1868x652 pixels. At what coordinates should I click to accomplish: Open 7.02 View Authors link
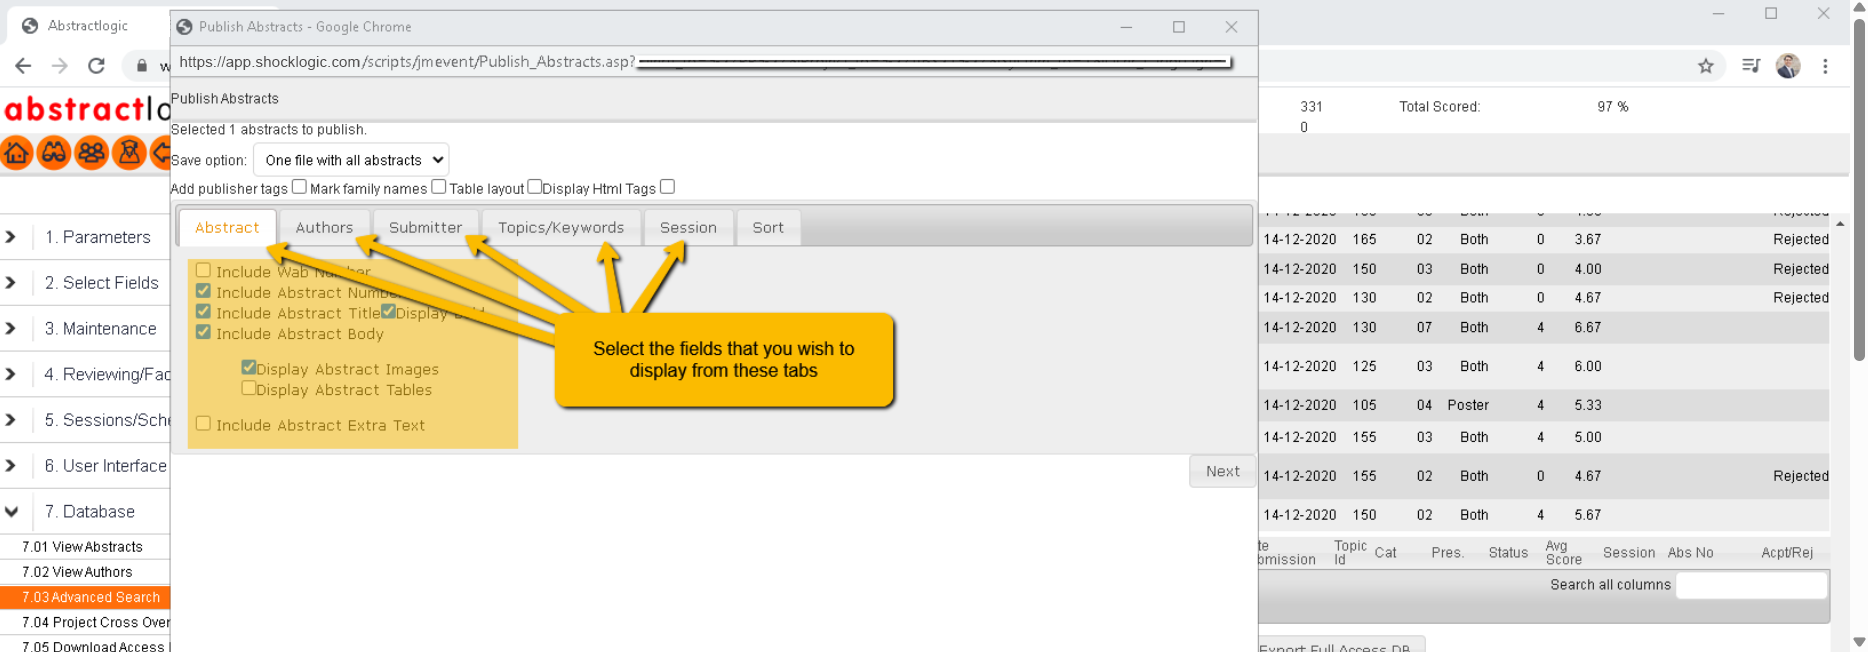point(78,572)
